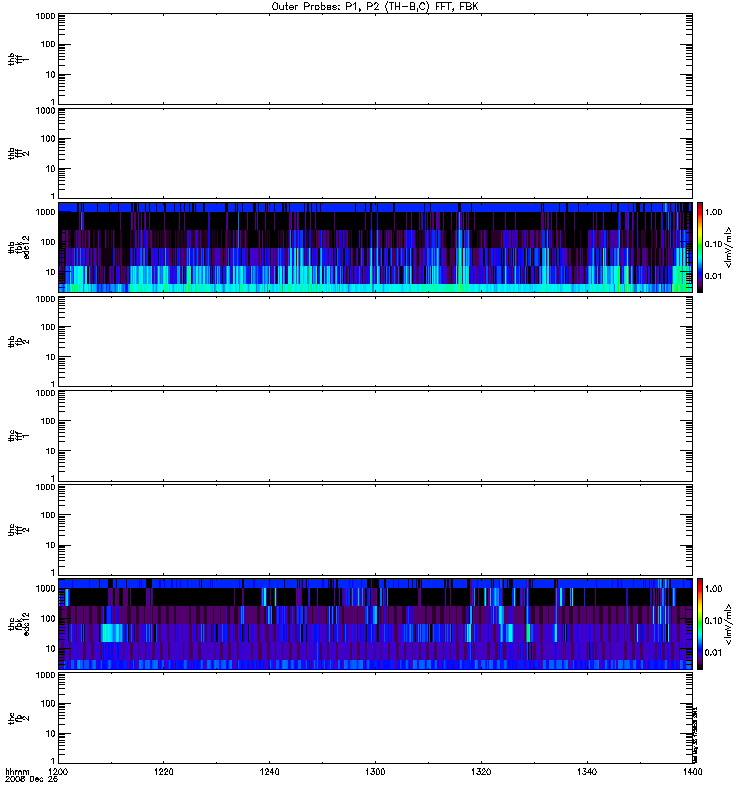Click the '0.01' value on thc color bar
This screenshot has width=750, height=800.
tap(714, 653)
